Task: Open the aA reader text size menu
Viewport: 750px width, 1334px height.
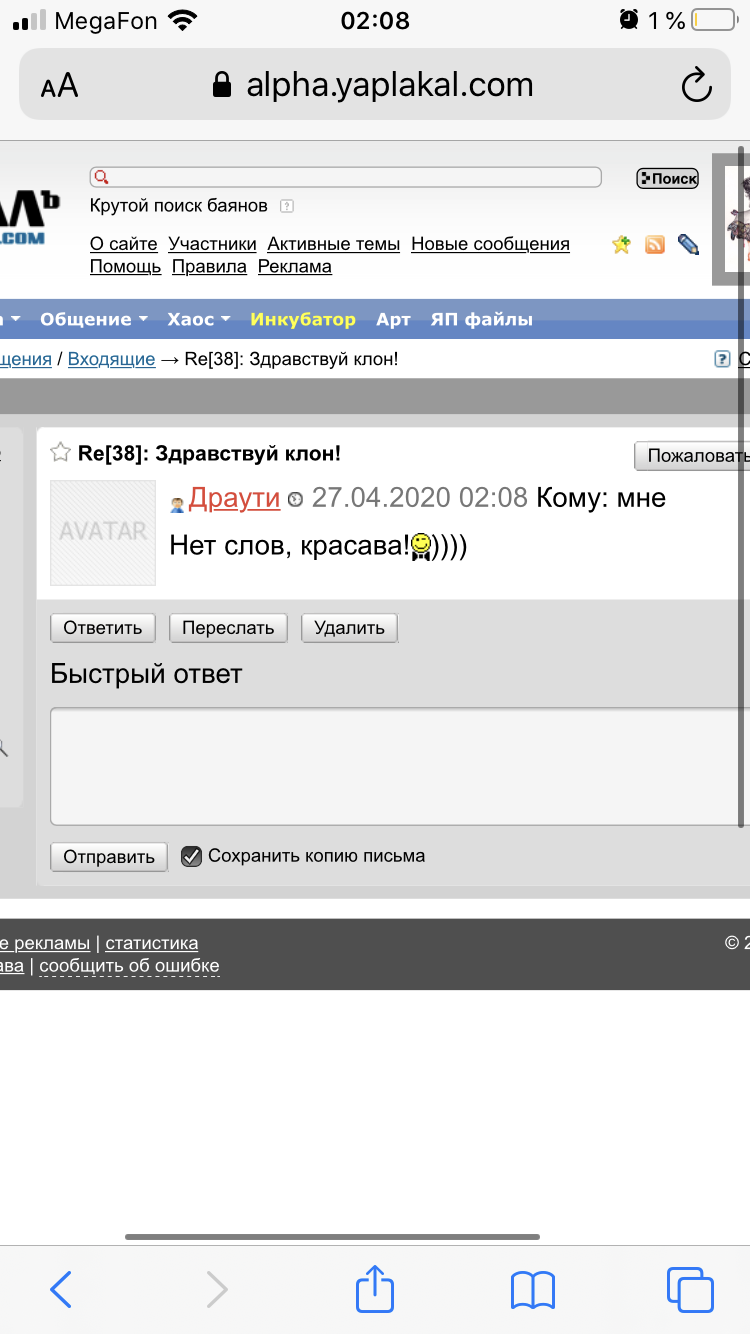Action: (x=59, y=86)
